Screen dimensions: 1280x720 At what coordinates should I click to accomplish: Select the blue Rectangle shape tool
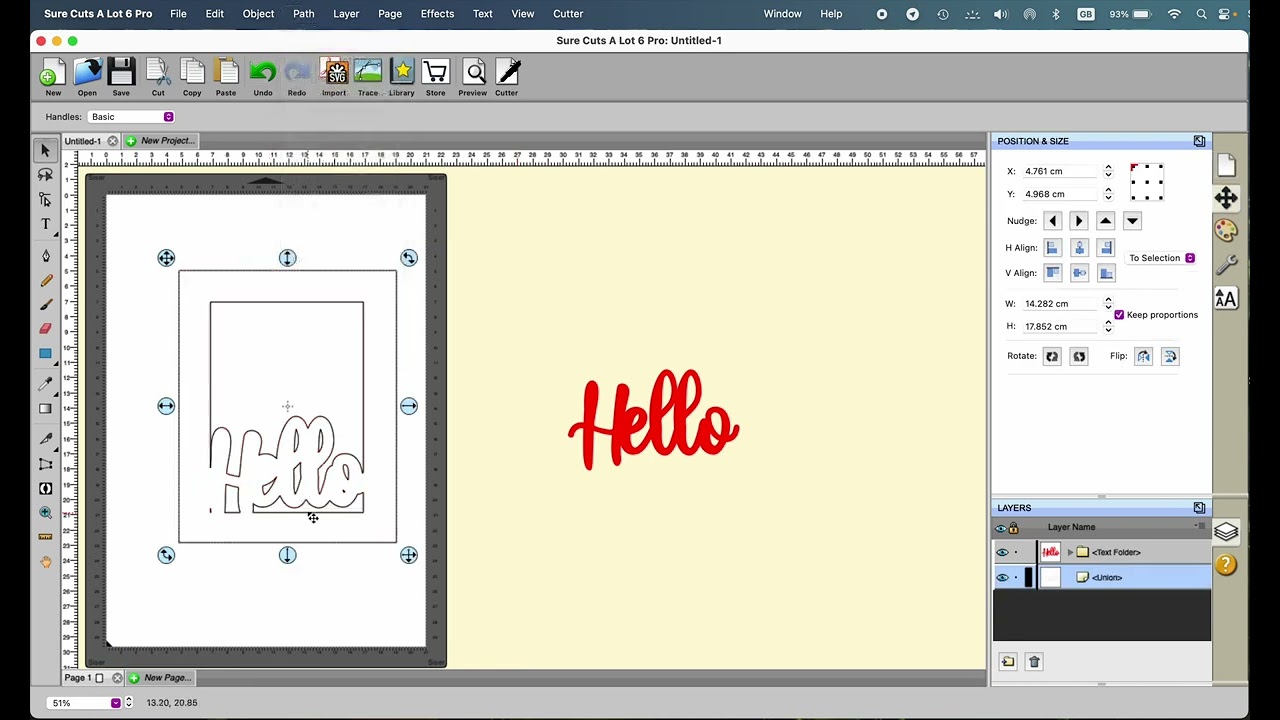tap(45, 354)
